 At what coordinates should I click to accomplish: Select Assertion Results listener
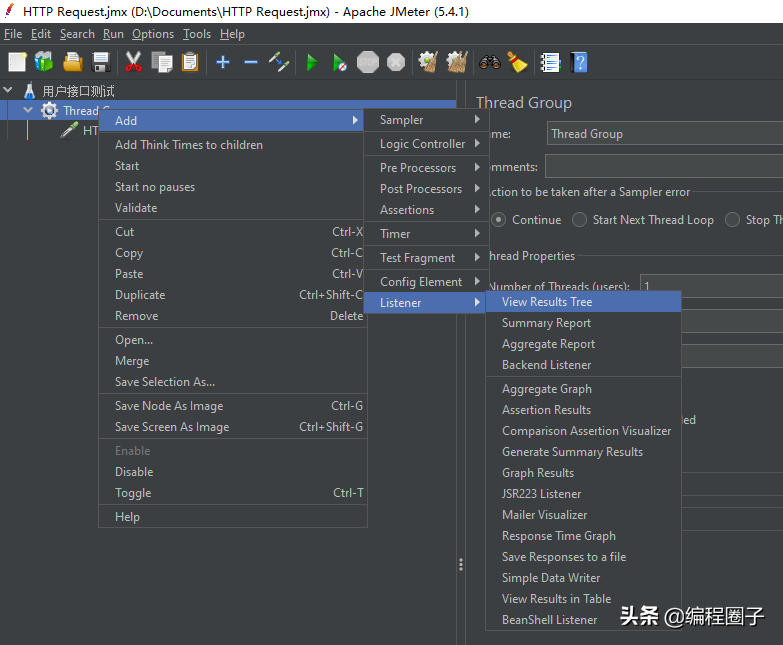click(583, 410)
